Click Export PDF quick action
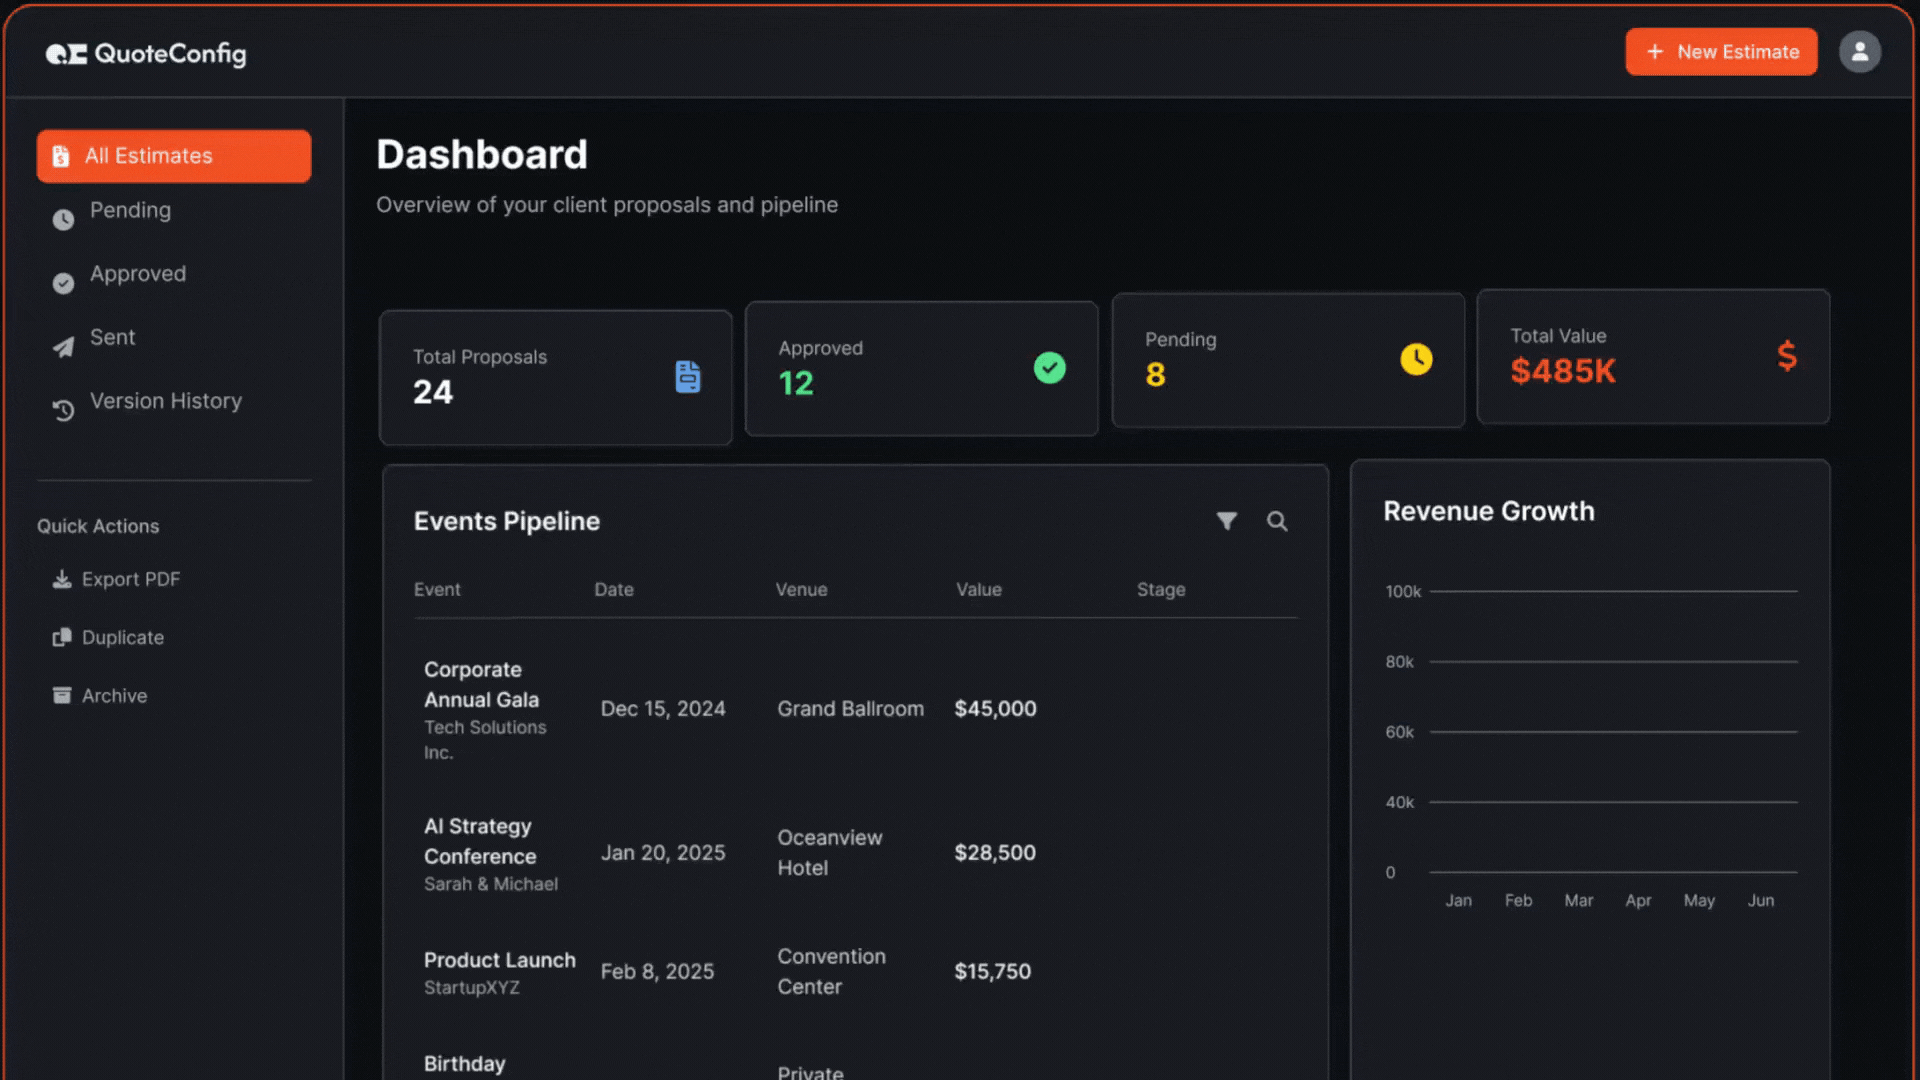Image resolution: width=1920 pixels, height=1080 pixels. click(x=130, y=580)
